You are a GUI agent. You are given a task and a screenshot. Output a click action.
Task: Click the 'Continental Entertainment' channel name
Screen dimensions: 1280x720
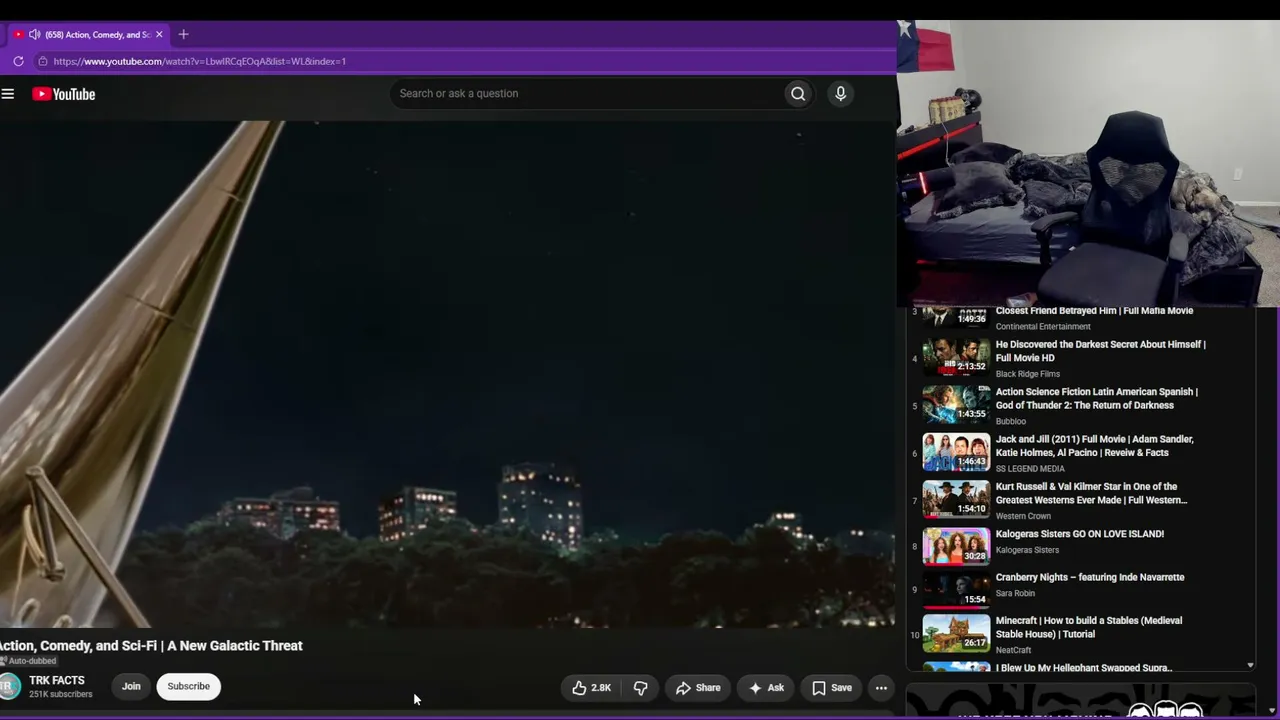click(x=1043, y=327)
